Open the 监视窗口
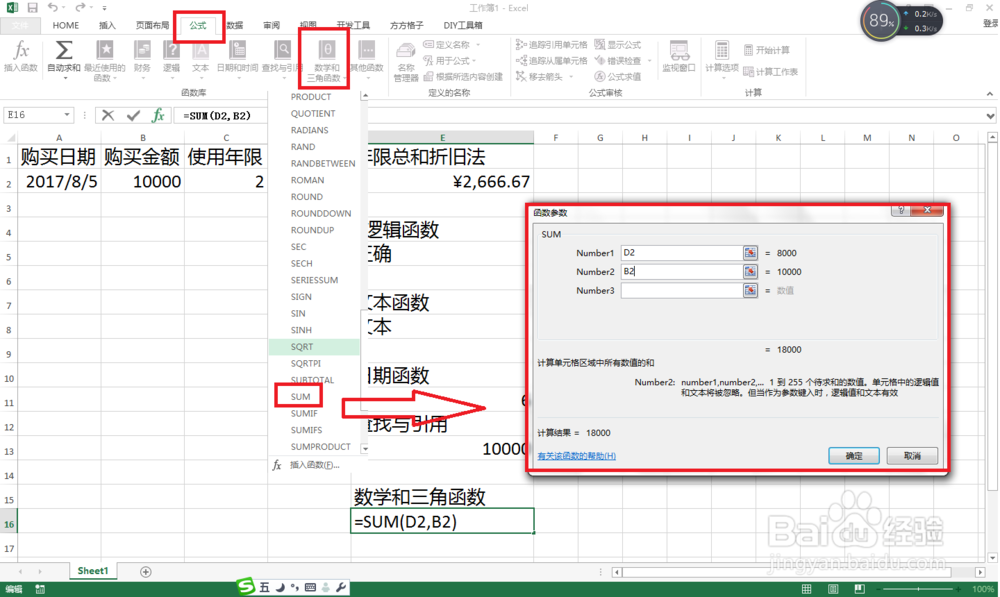This screenshot has width=1000, height=597. click(679, 56)
